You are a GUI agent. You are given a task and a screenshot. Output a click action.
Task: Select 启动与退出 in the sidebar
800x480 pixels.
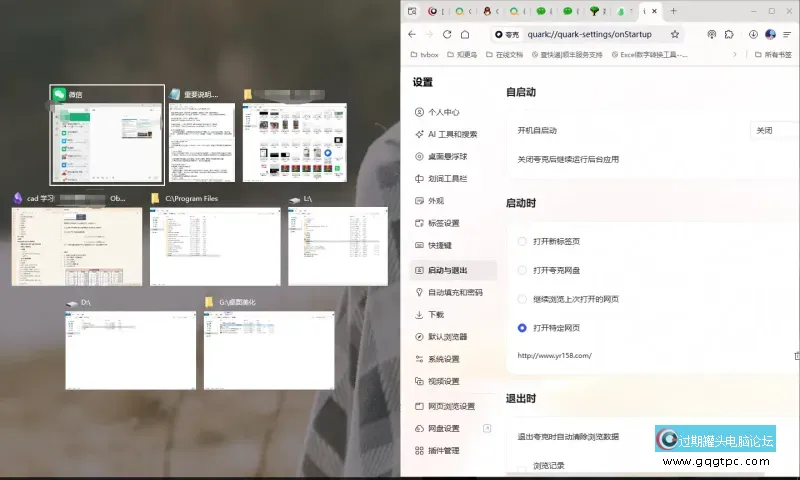pos(453,270)
